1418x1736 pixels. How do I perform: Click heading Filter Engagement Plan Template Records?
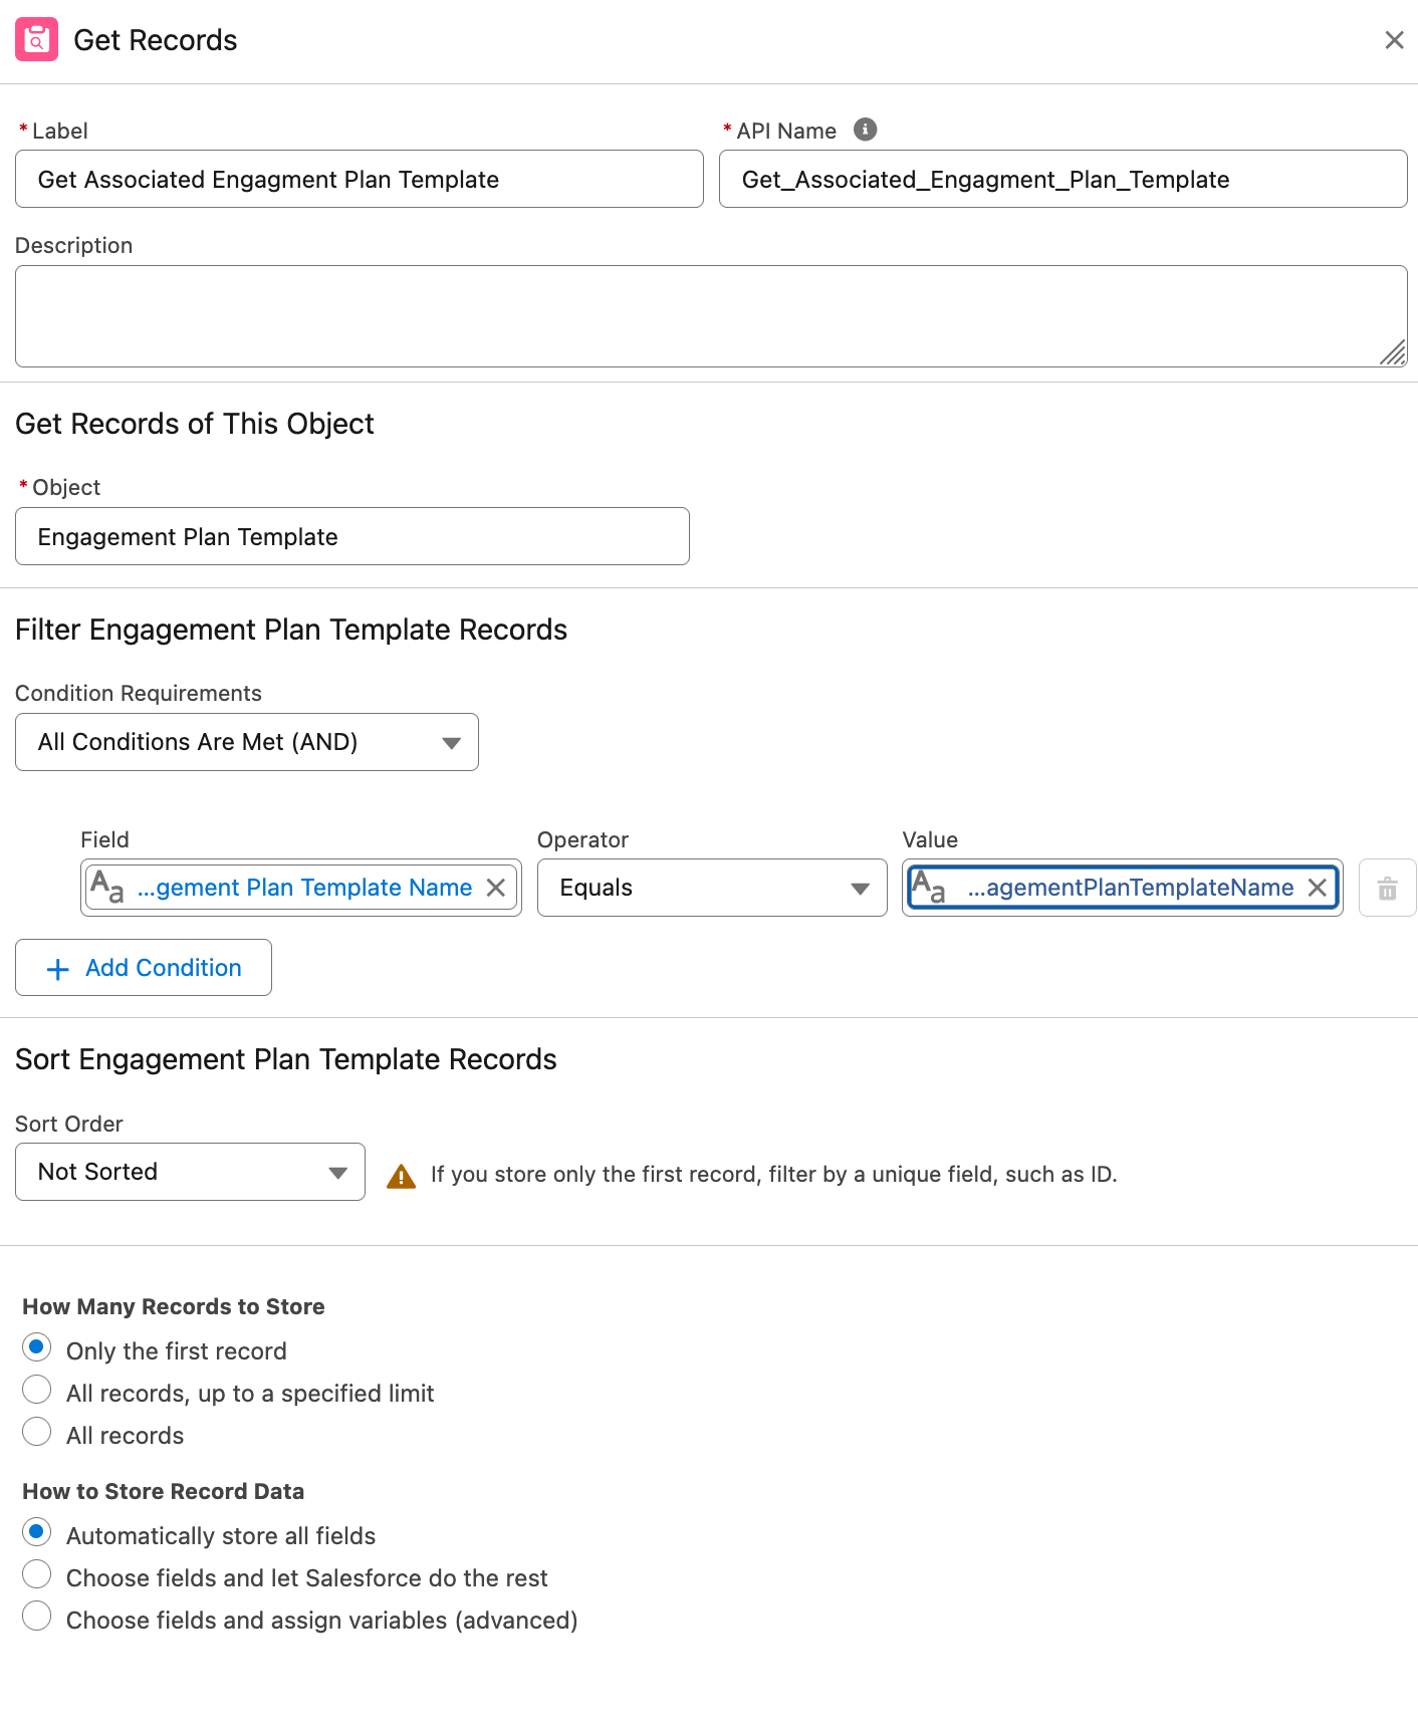(291, 630)
